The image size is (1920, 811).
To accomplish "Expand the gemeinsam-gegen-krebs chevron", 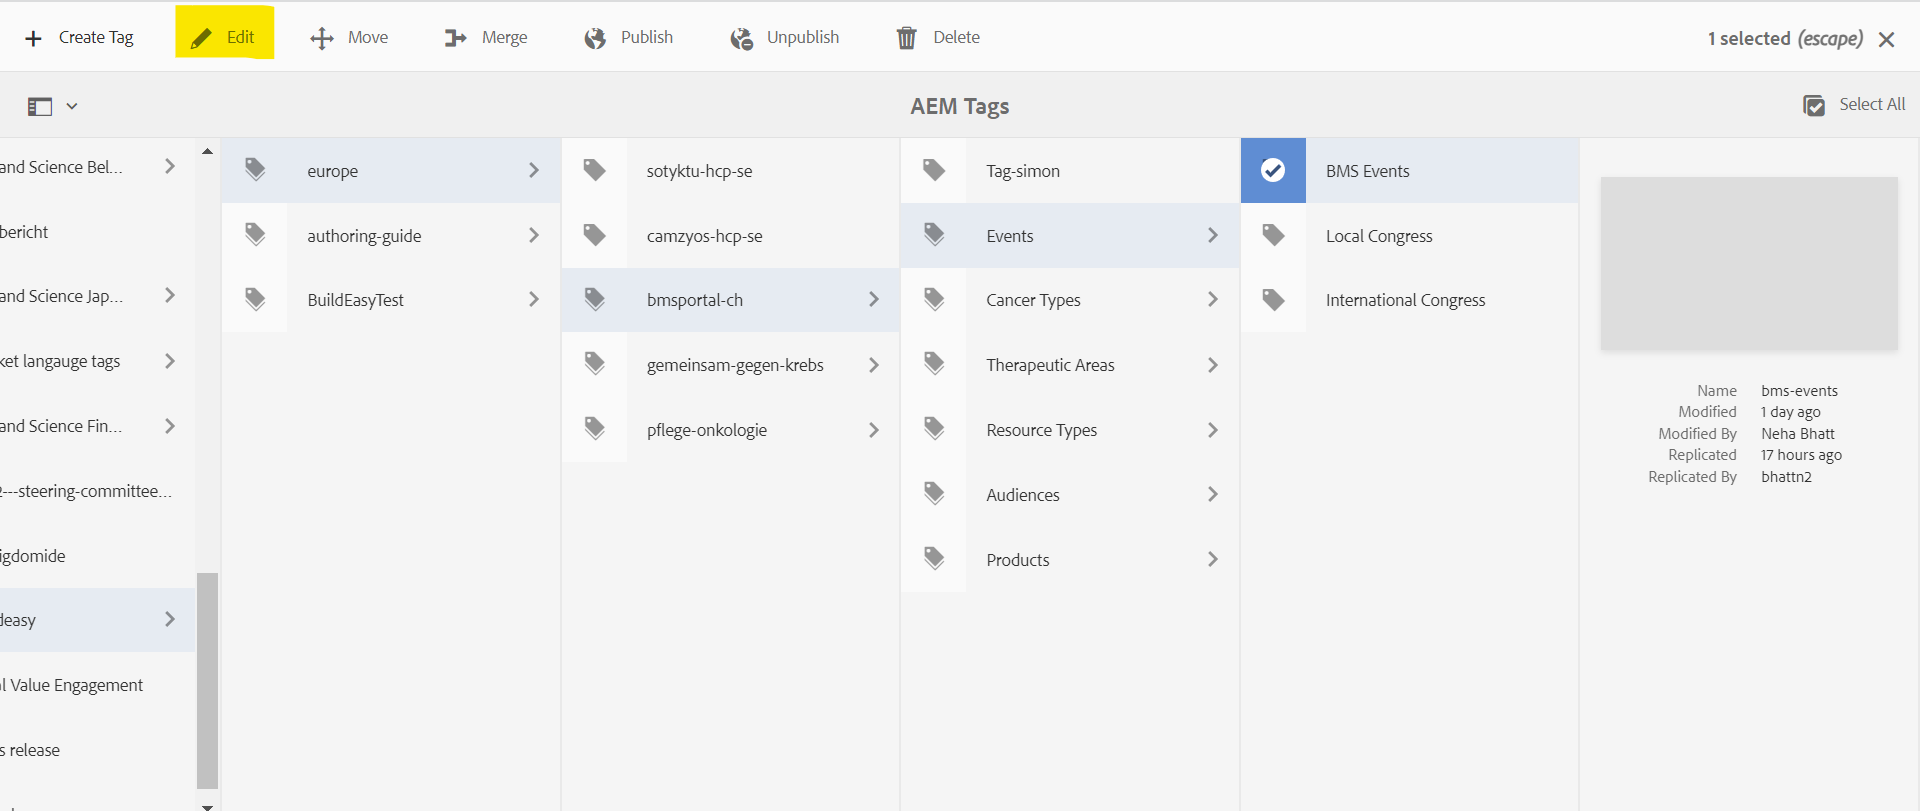I will coord(874,365).
